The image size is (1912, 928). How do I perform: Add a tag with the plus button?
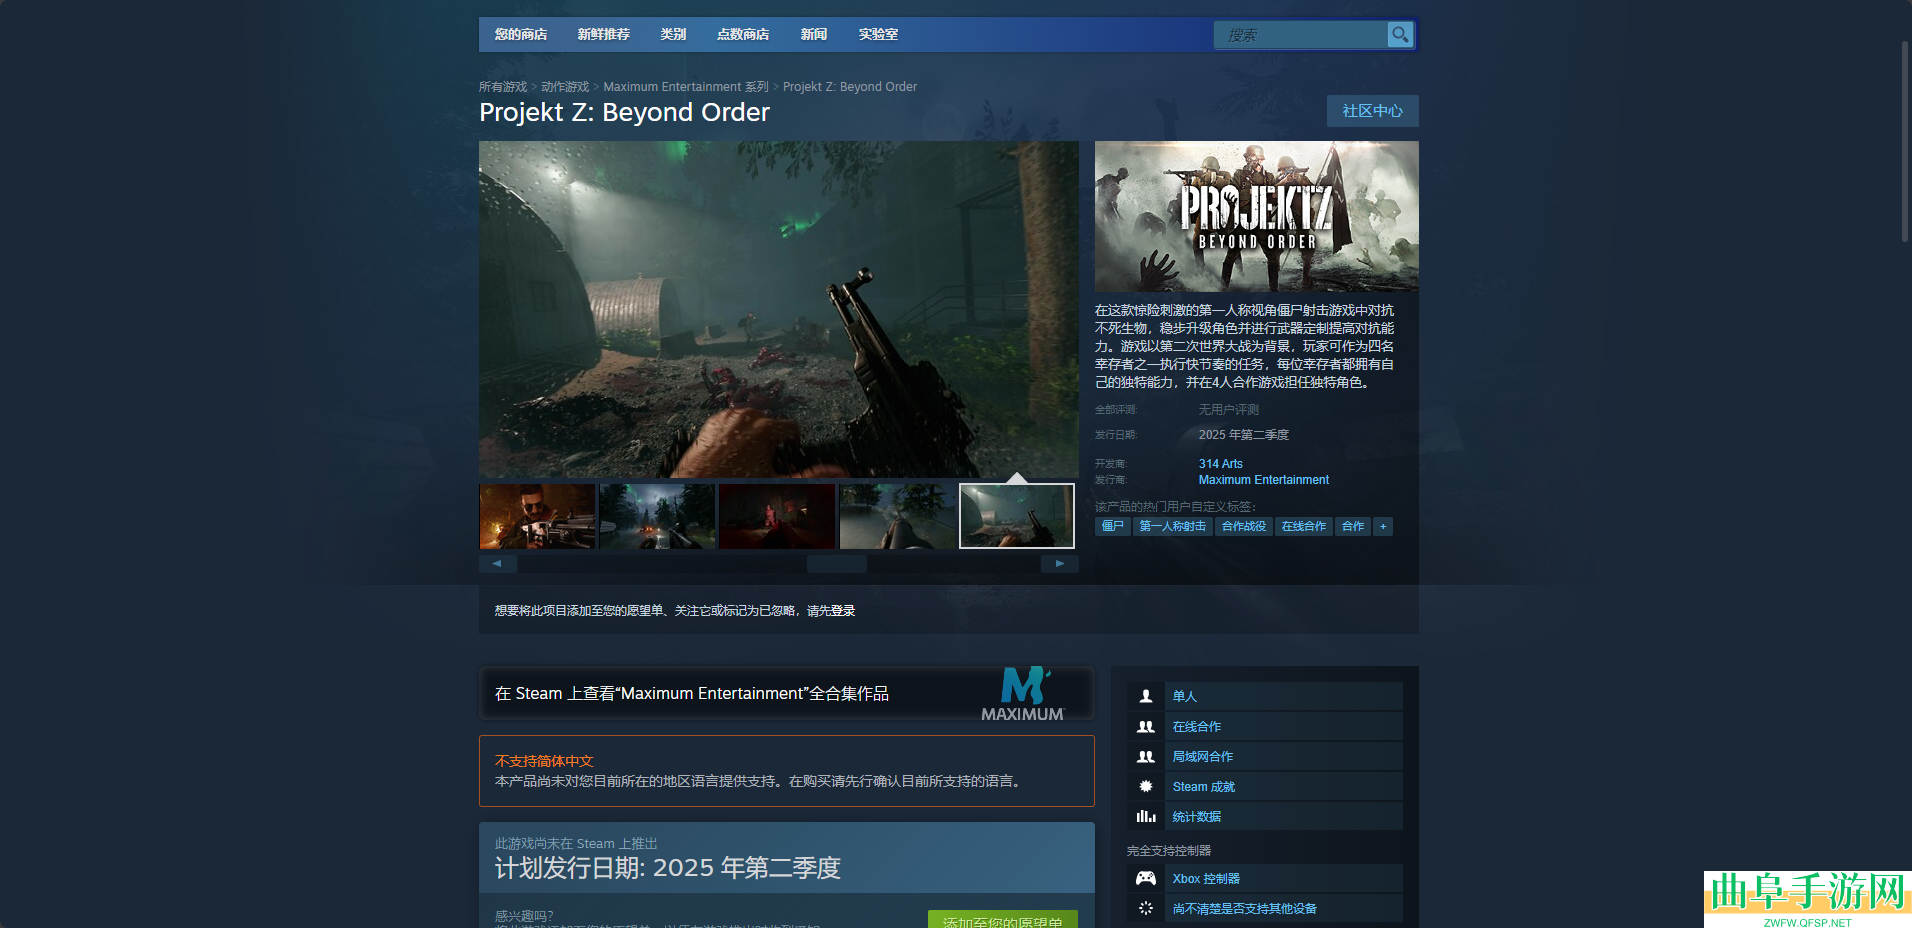[x=1383, y=527]
